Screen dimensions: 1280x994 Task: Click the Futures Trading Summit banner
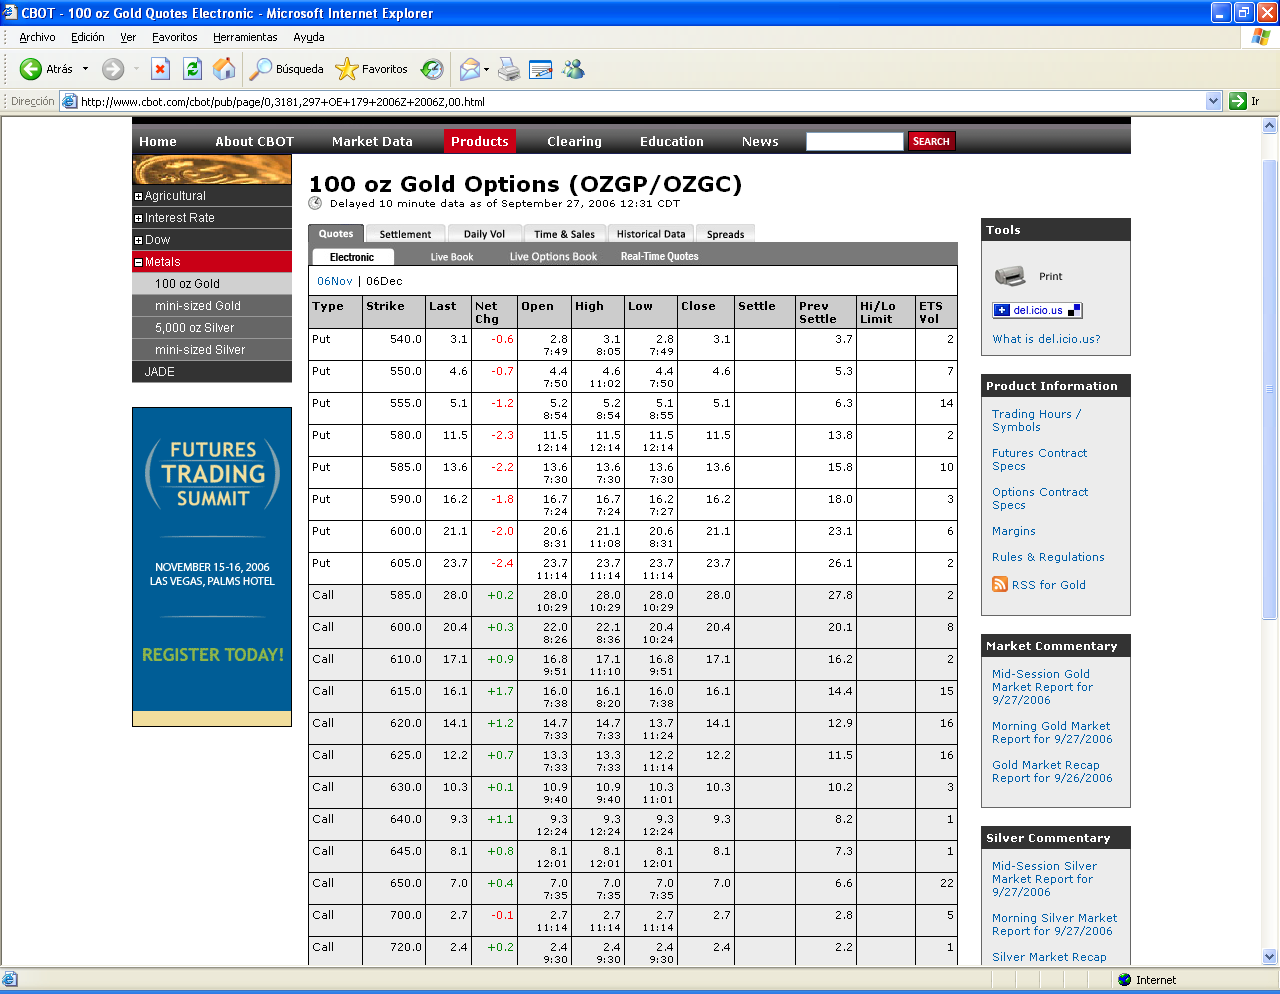click(x=212, y=566)
